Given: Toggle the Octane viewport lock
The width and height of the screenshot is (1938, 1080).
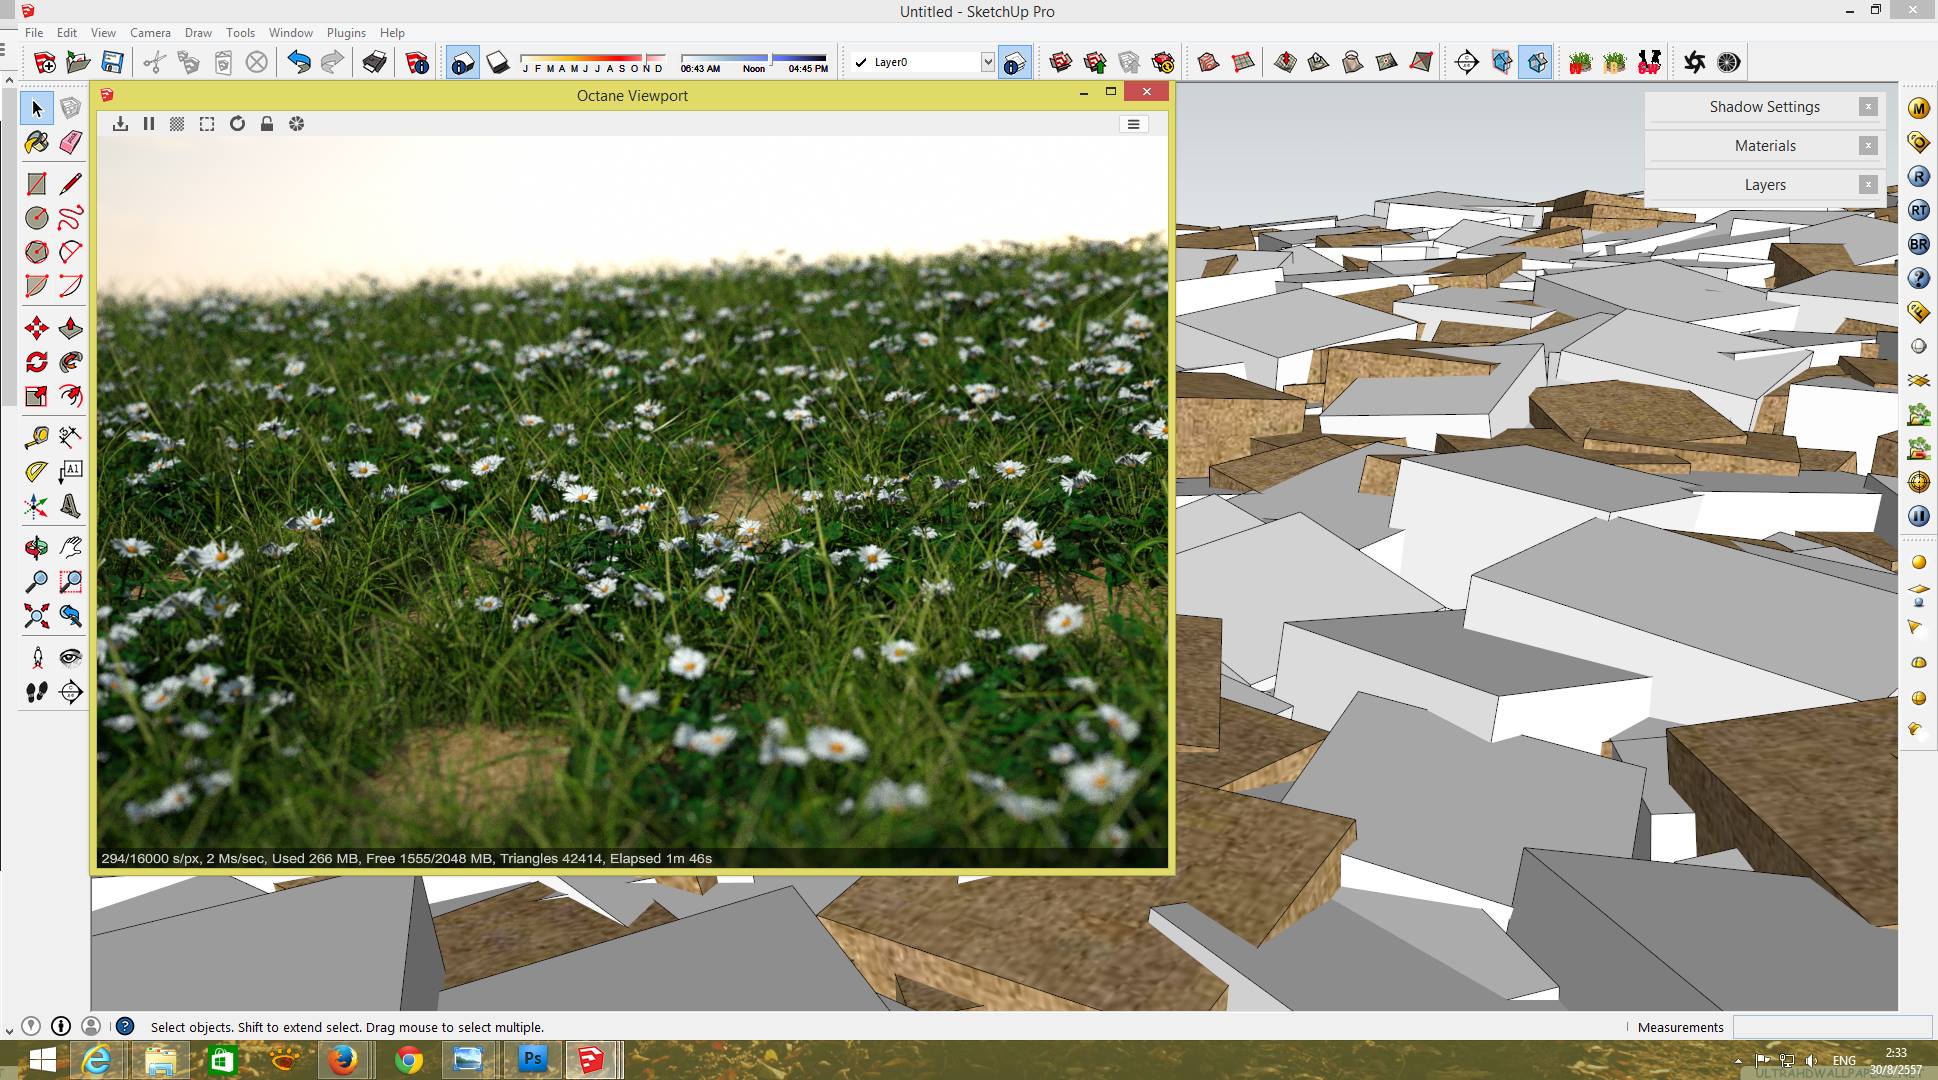Looking at the screenshot, I should 267,124.
